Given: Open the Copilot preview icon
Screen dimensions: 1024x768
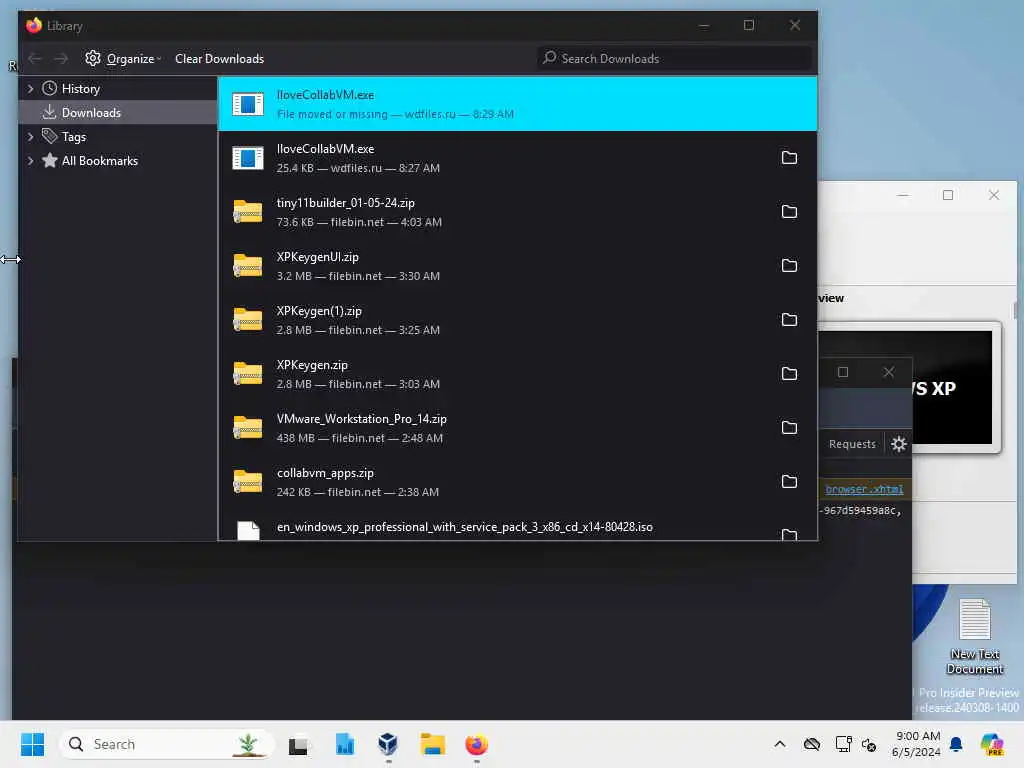Looking at the screenshot, I should tap(992, 744).
